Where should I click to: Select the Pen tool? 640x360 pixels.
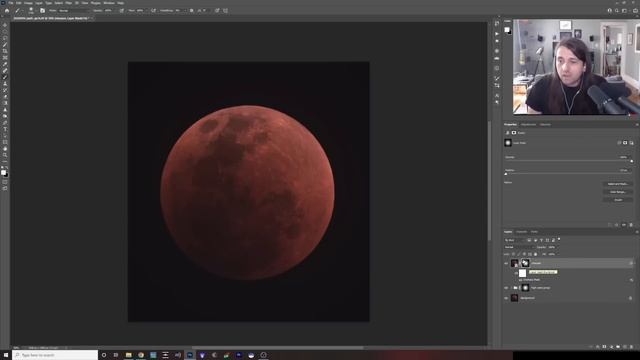[x=5, y=123]
